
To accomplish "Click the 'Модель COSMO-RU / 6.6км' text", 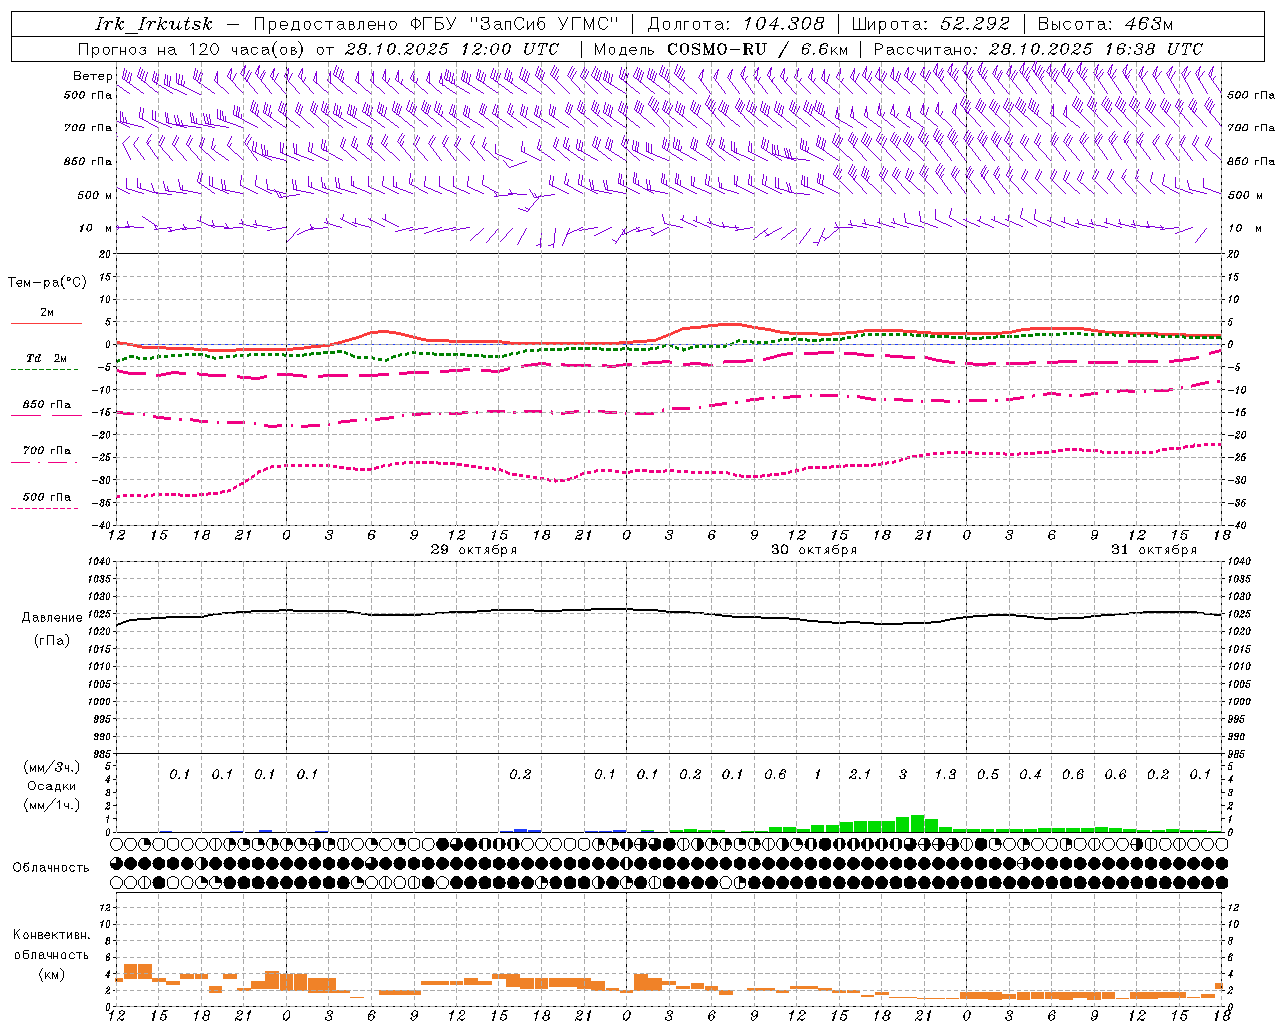I will [721, 49].
